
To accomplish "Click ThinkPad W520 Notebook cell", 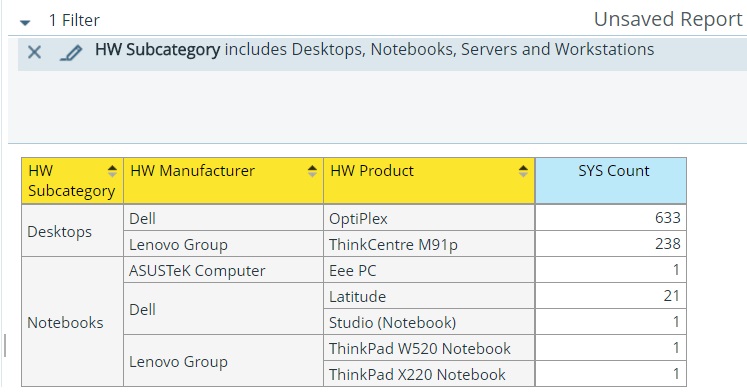I will [429, 348].
